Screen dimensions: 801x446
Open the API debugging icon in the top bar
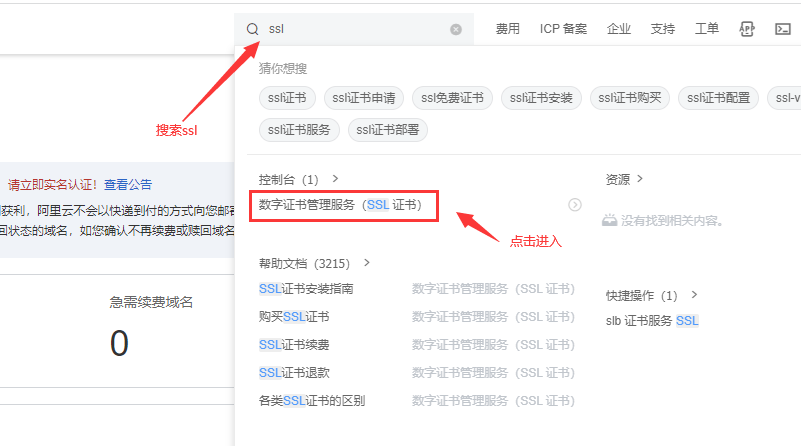tap(746, 29)
